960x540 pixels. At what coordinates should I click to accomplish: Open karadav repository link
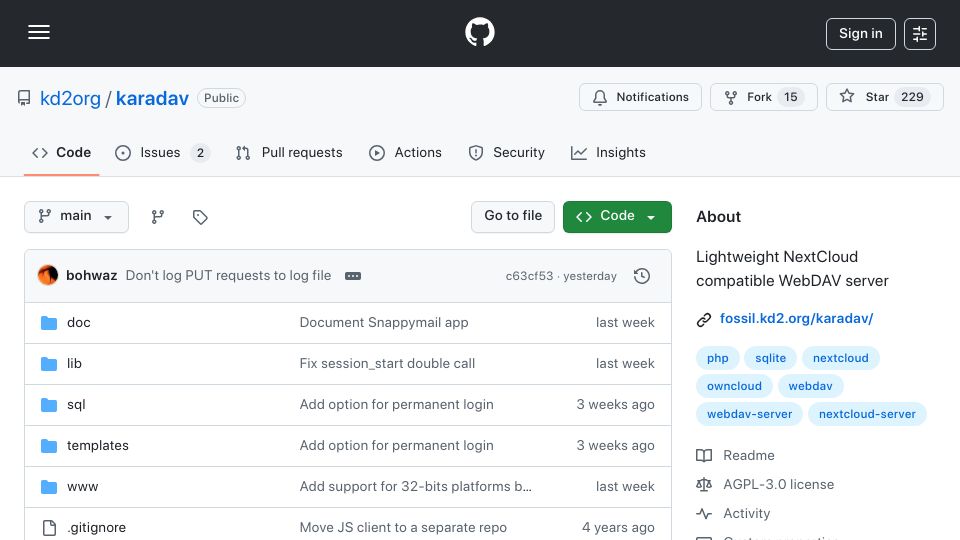152,98
